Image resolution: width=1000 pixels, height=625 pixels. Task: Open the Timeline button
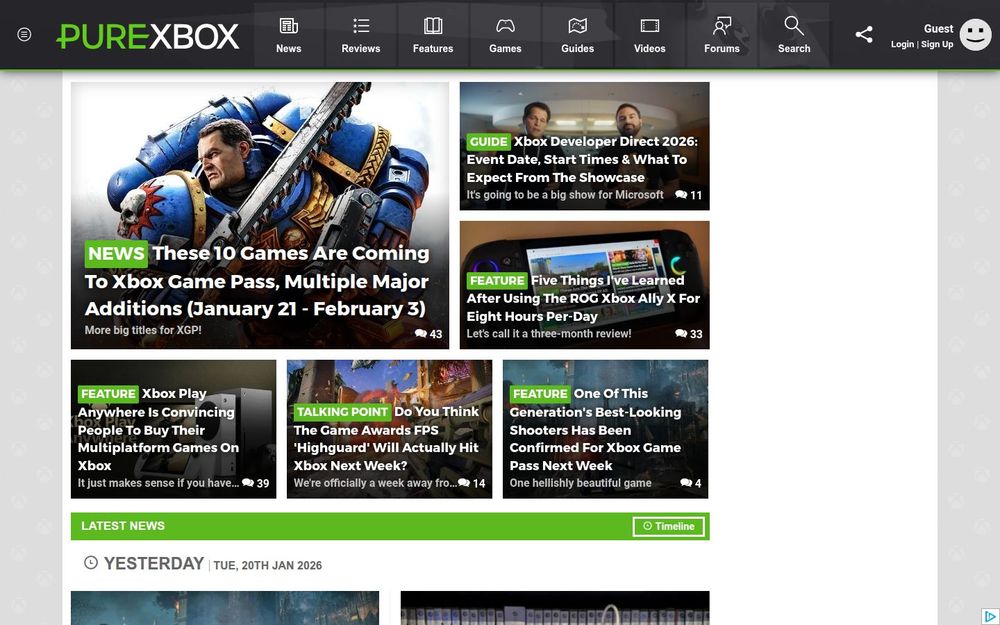point(668,526)
